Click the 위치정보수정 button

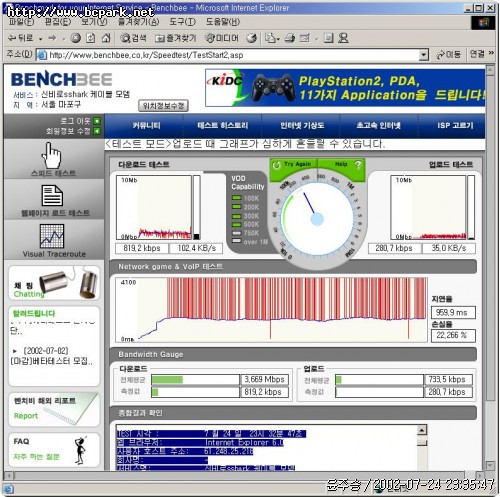pyautogui.click(x=163, y=106)
